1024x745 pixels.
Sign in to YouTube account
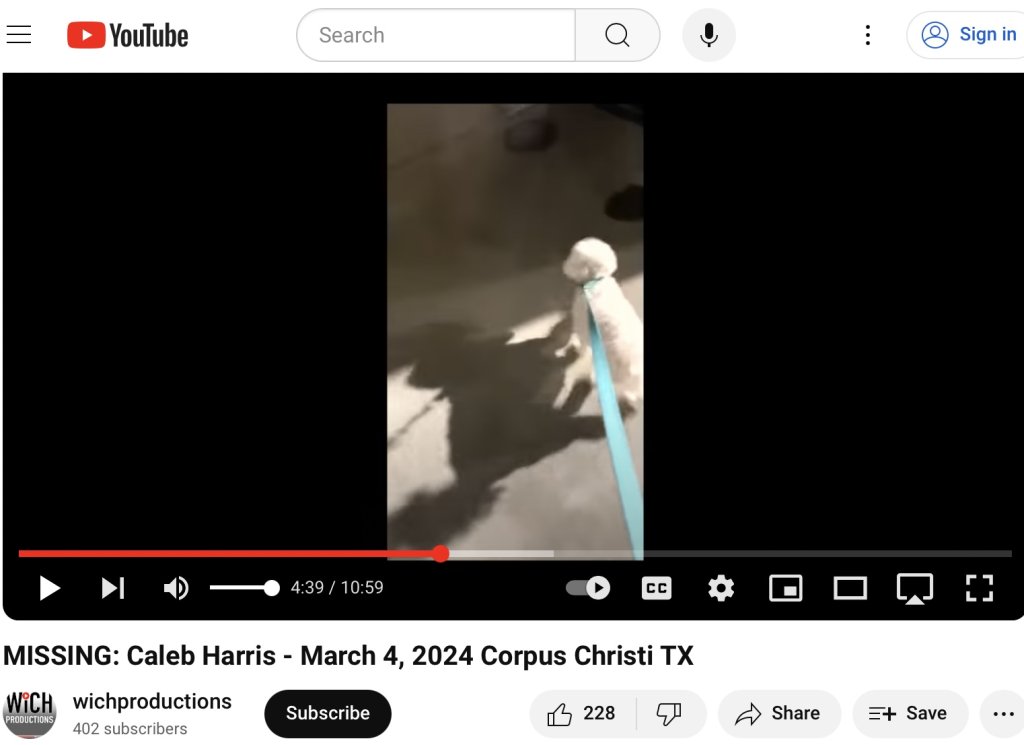point(968,35)
